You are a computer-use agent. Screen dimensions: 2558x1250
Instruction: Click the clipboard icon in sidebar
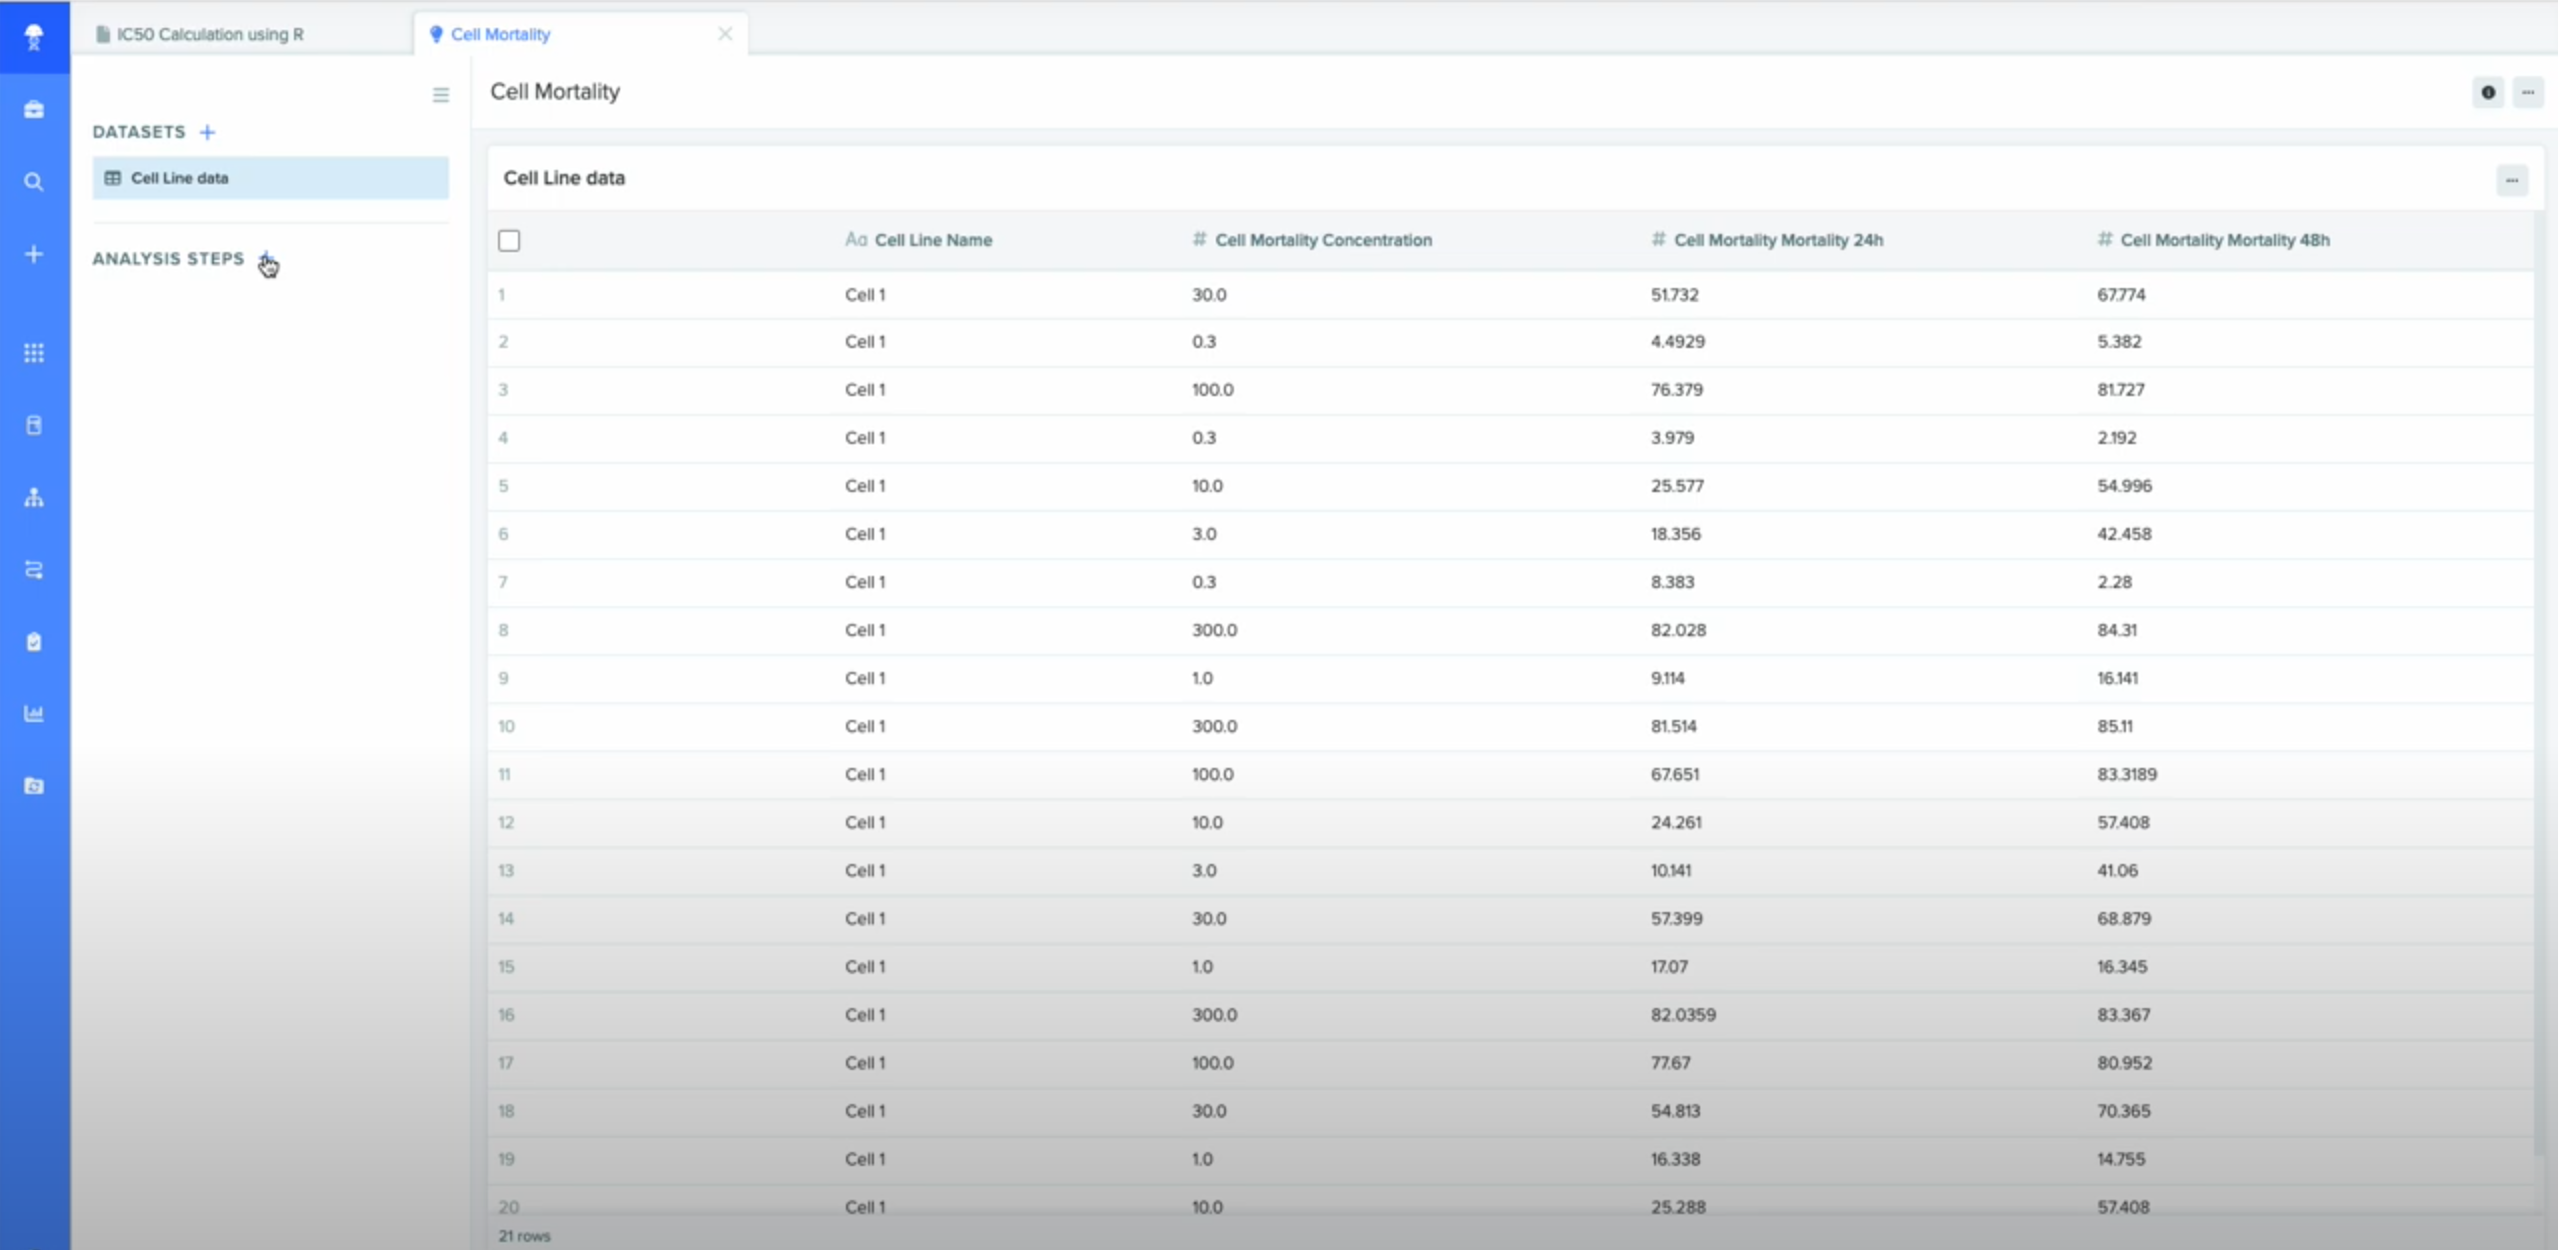pos(34,641)
